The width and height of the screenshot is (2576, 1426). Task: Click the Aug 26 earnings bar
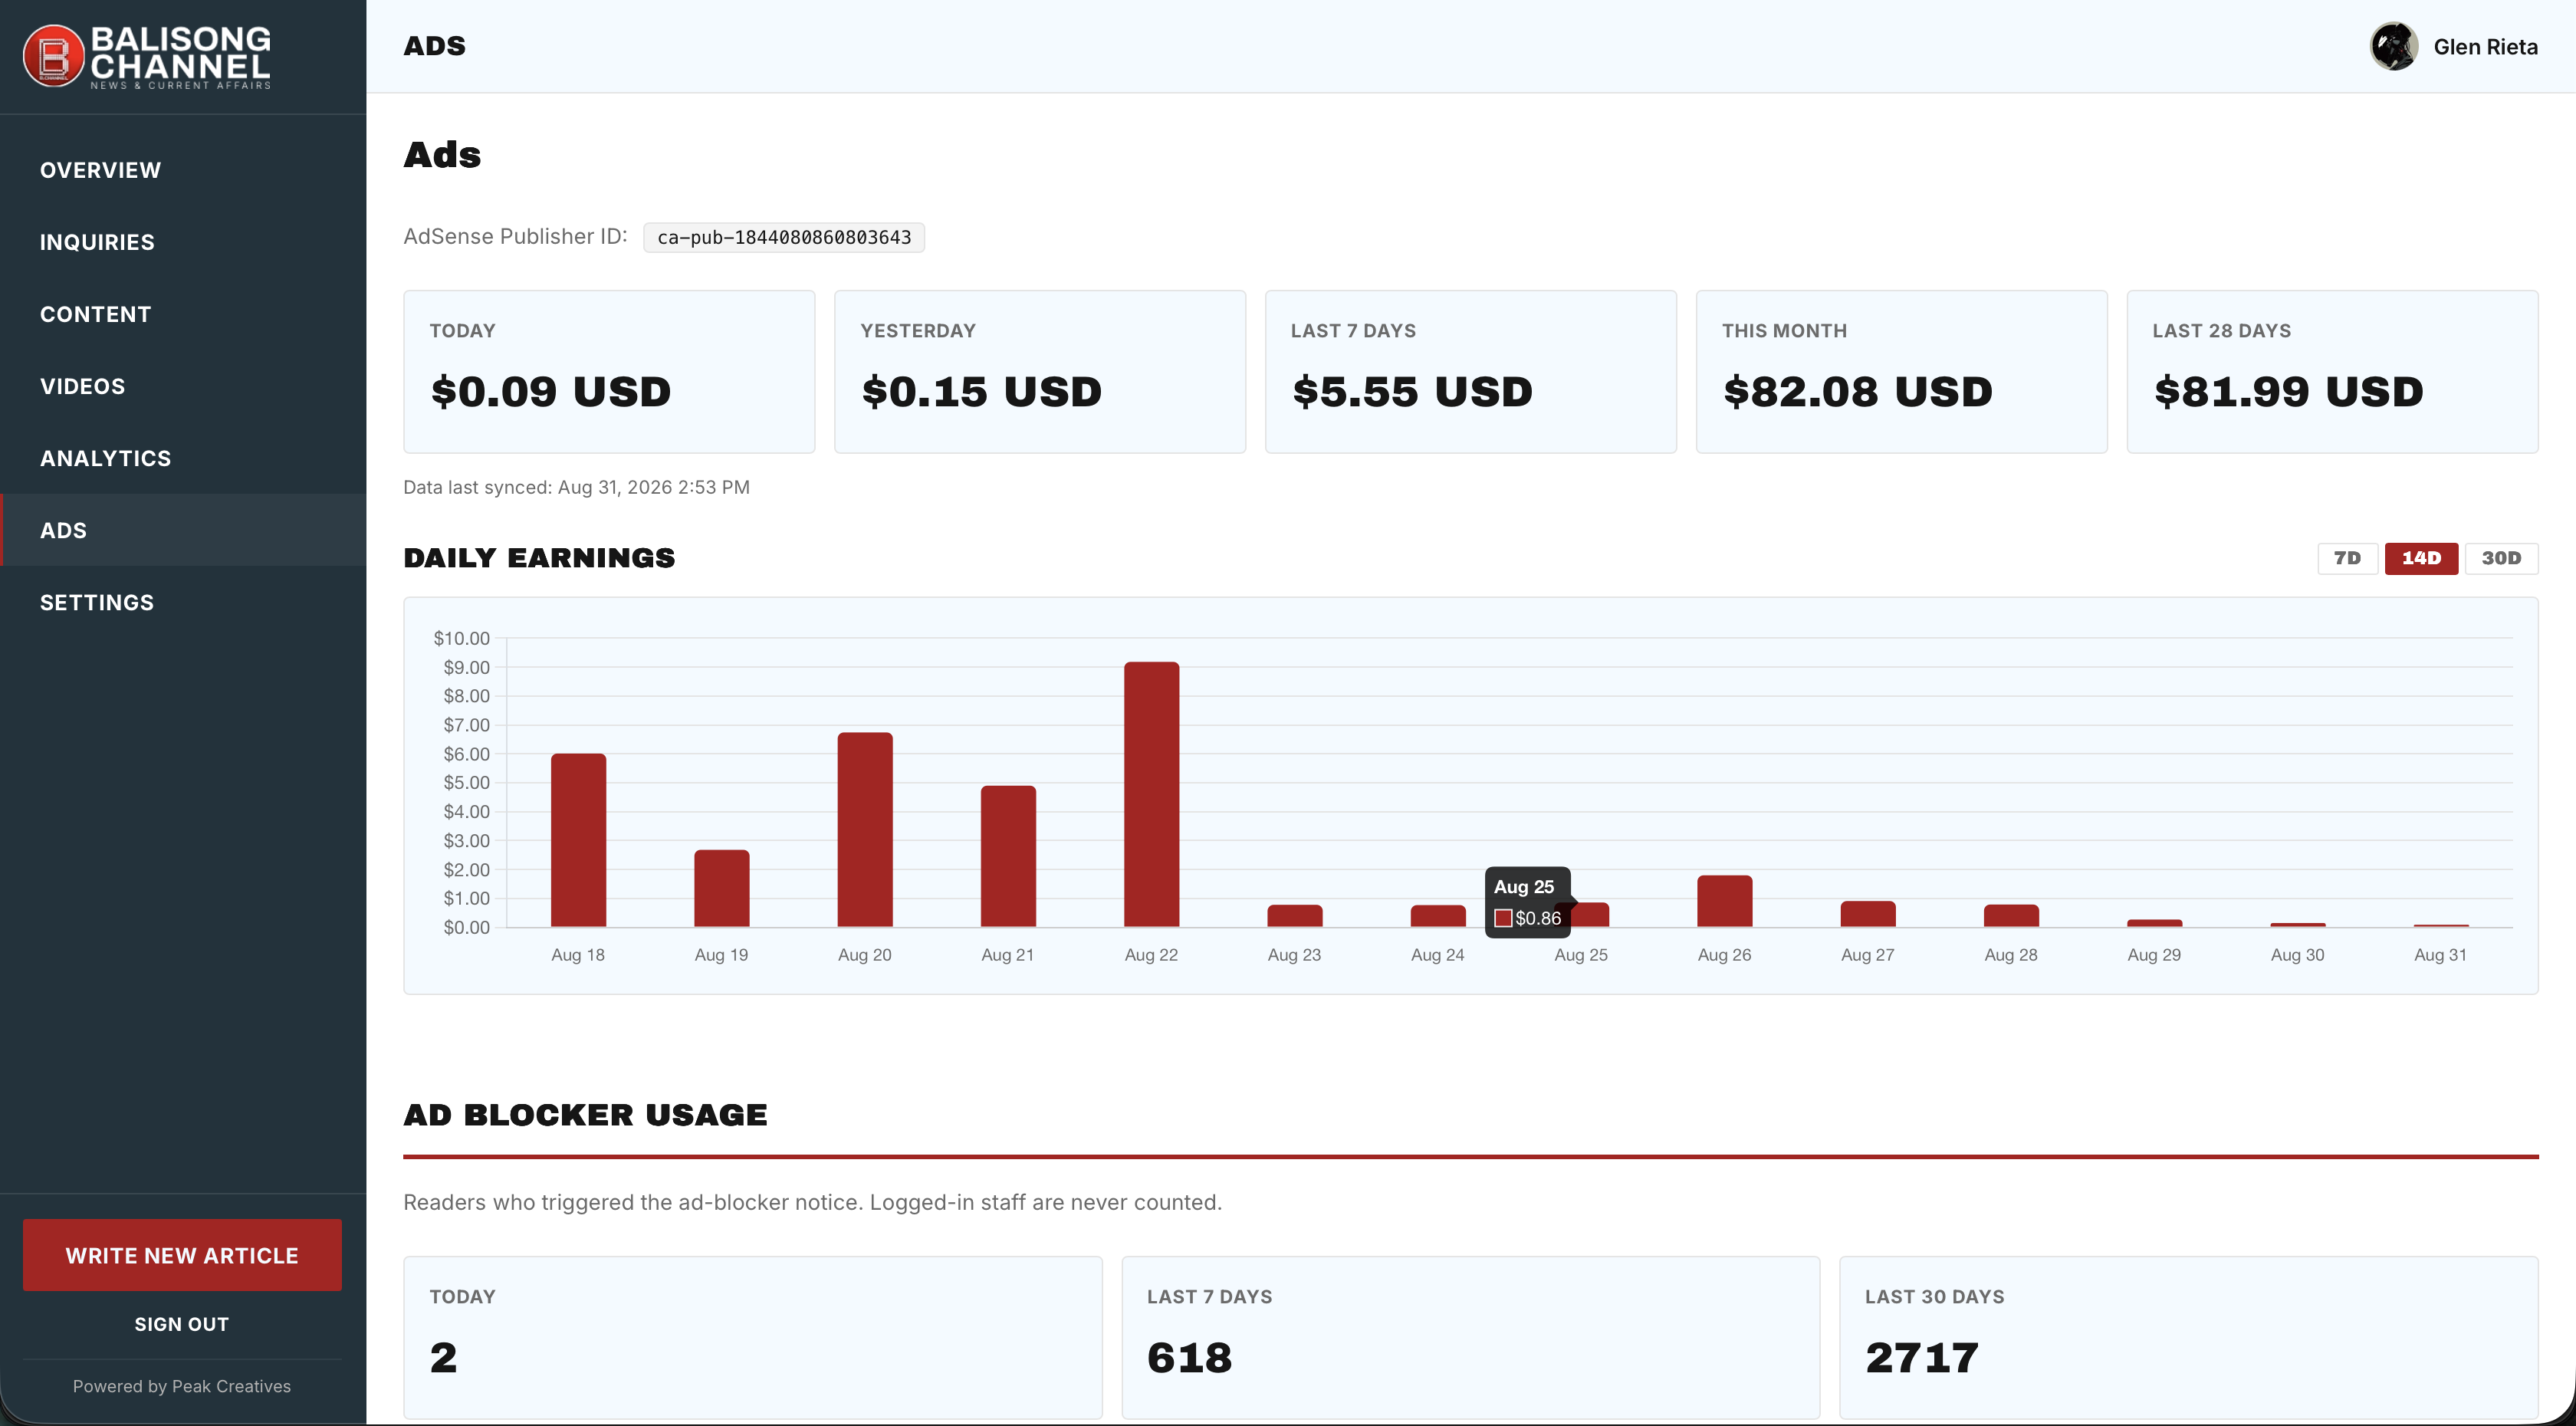pyautogui.click(x=1724, y=901)
